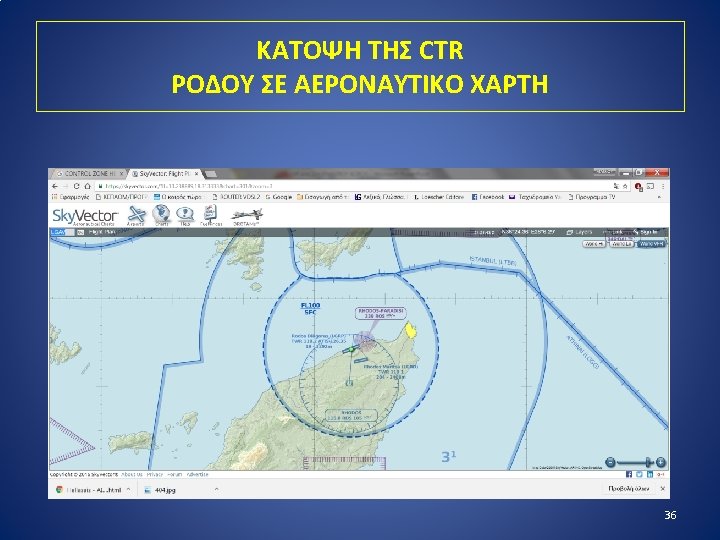Open the 404.jpg downloaded file

click(160, 489)
